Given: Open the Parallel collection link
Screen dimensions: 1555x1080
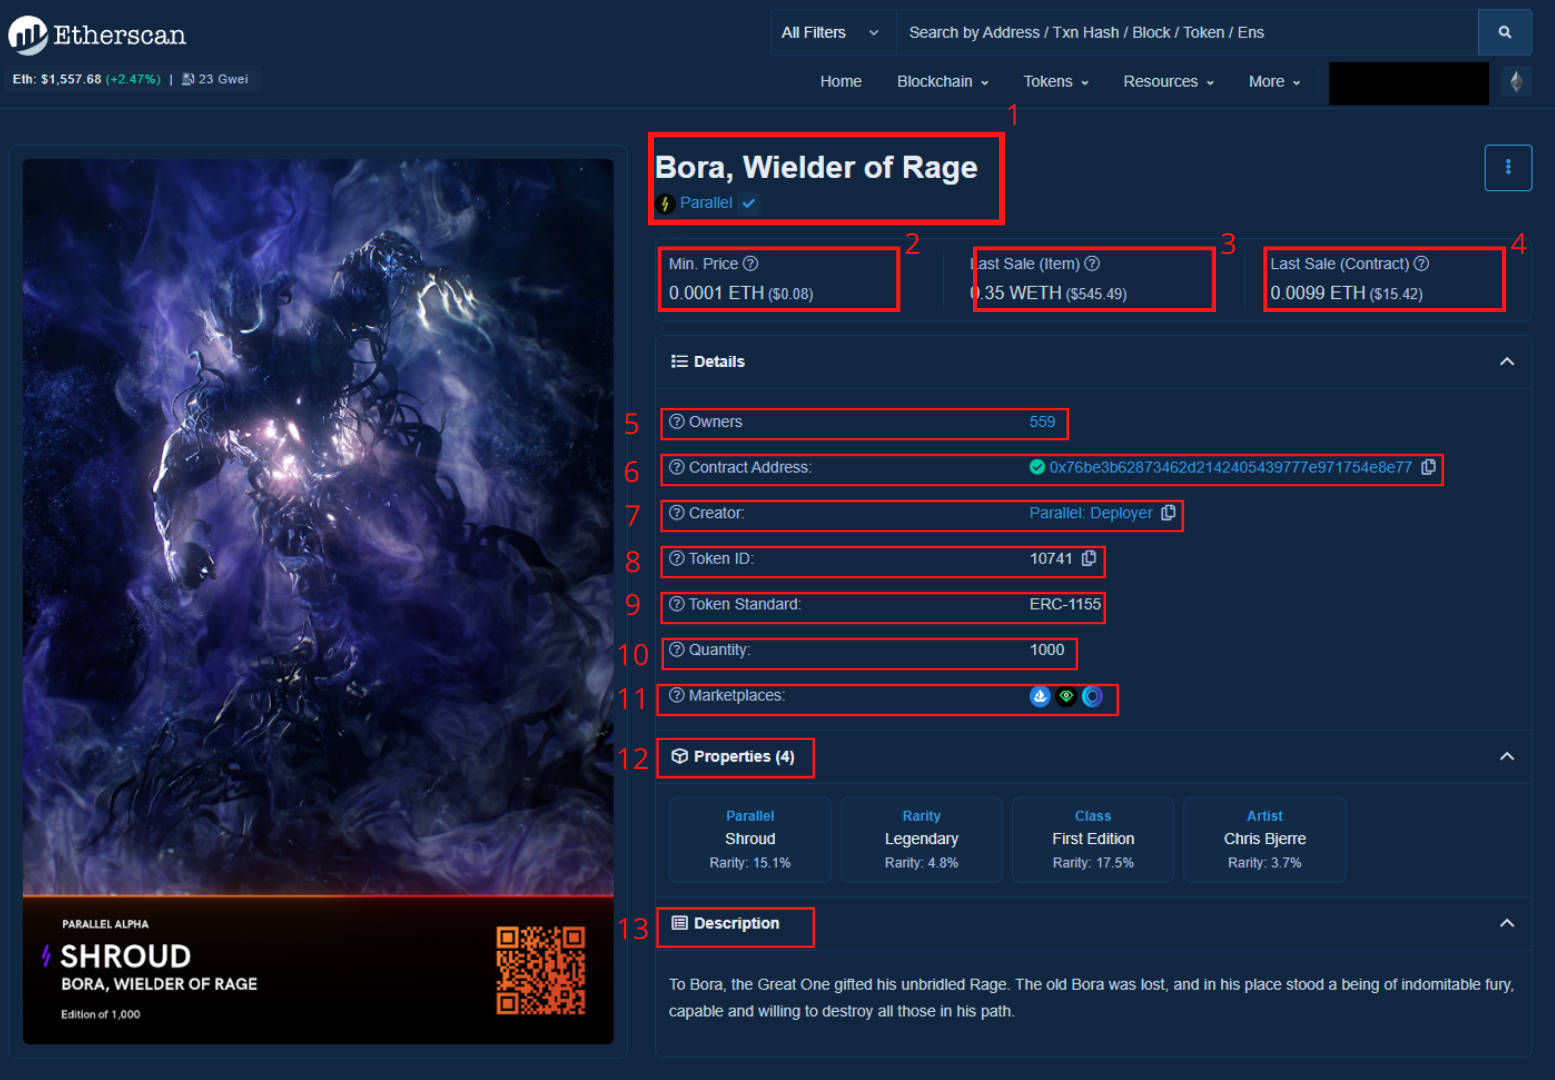Looking at the screenshot, I should click(706, 203).
